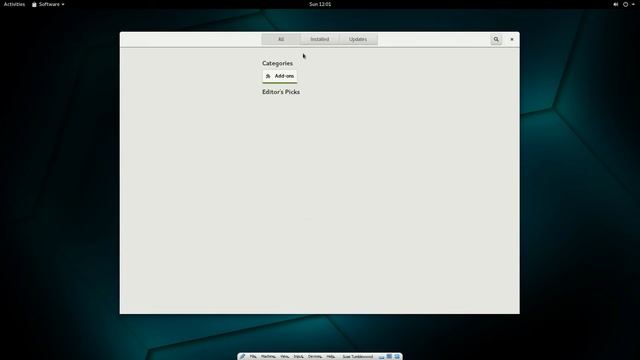Open the Software application menu

tap(48, 4)
